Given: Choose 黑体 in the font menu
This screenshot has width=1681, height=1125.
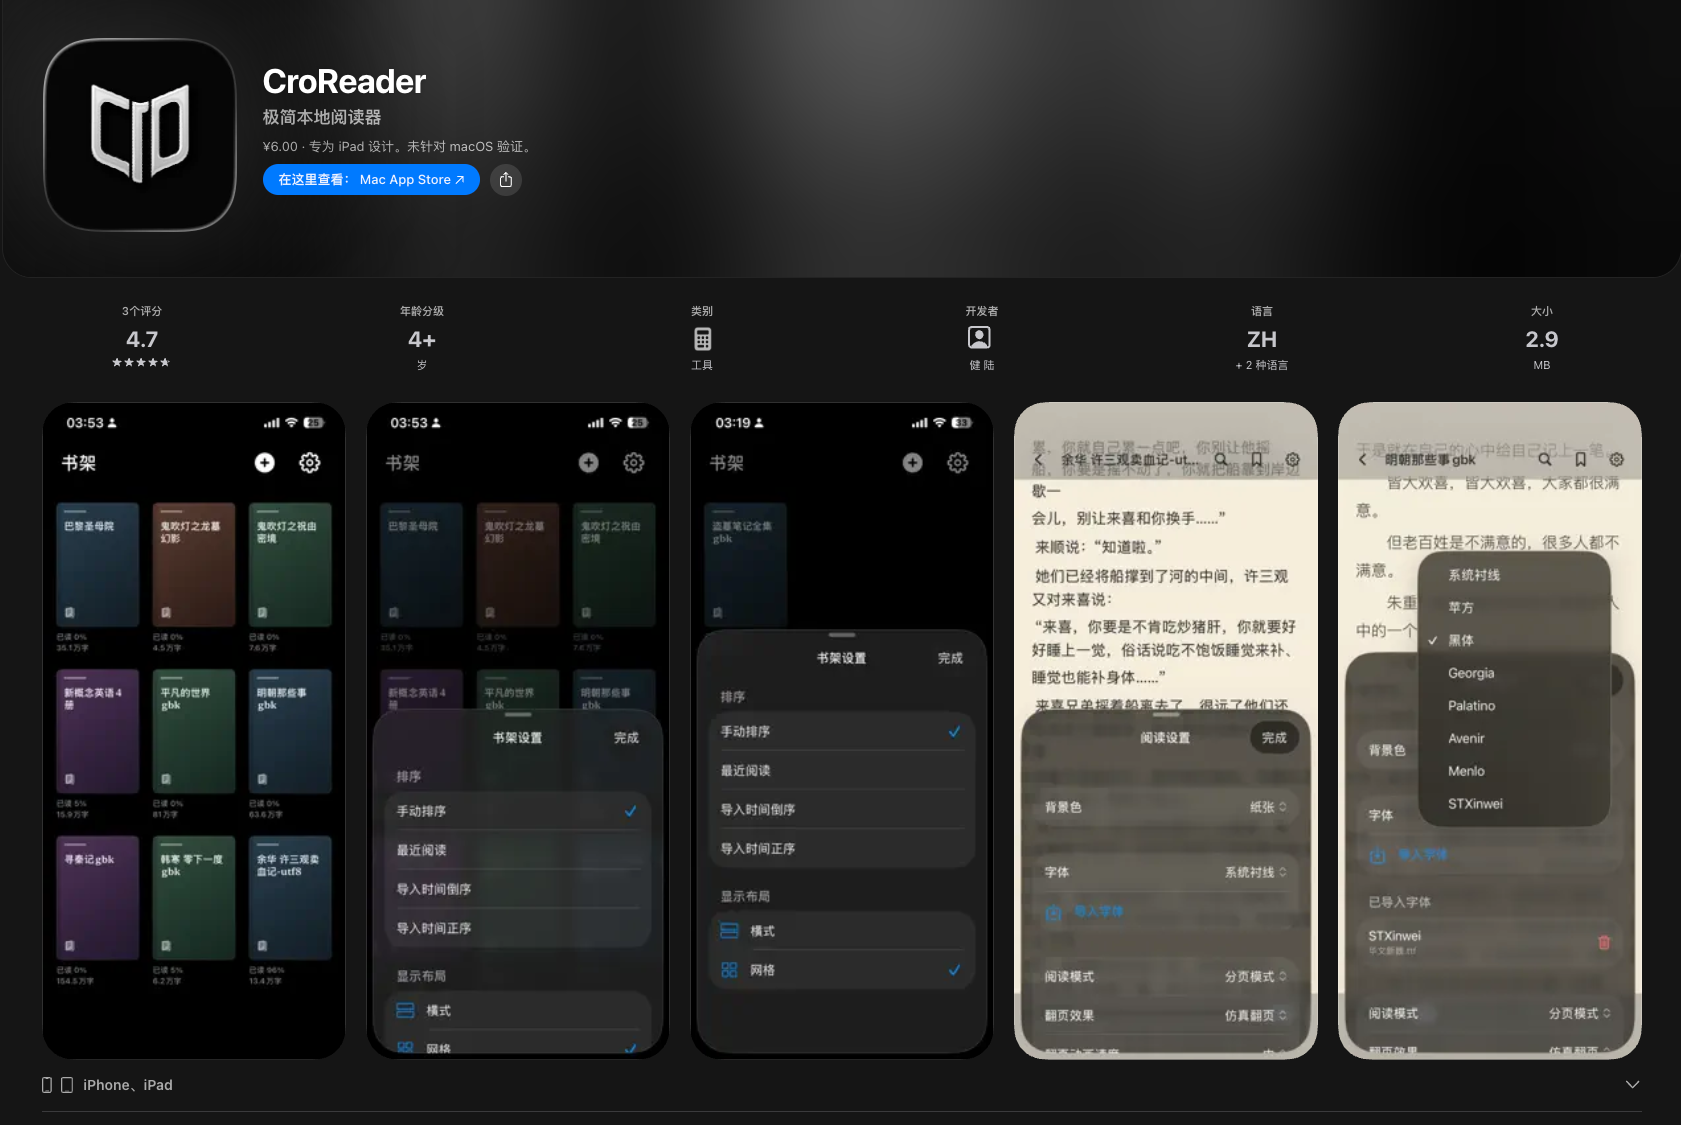Looking at the screenshot, I should [1514, 640].
